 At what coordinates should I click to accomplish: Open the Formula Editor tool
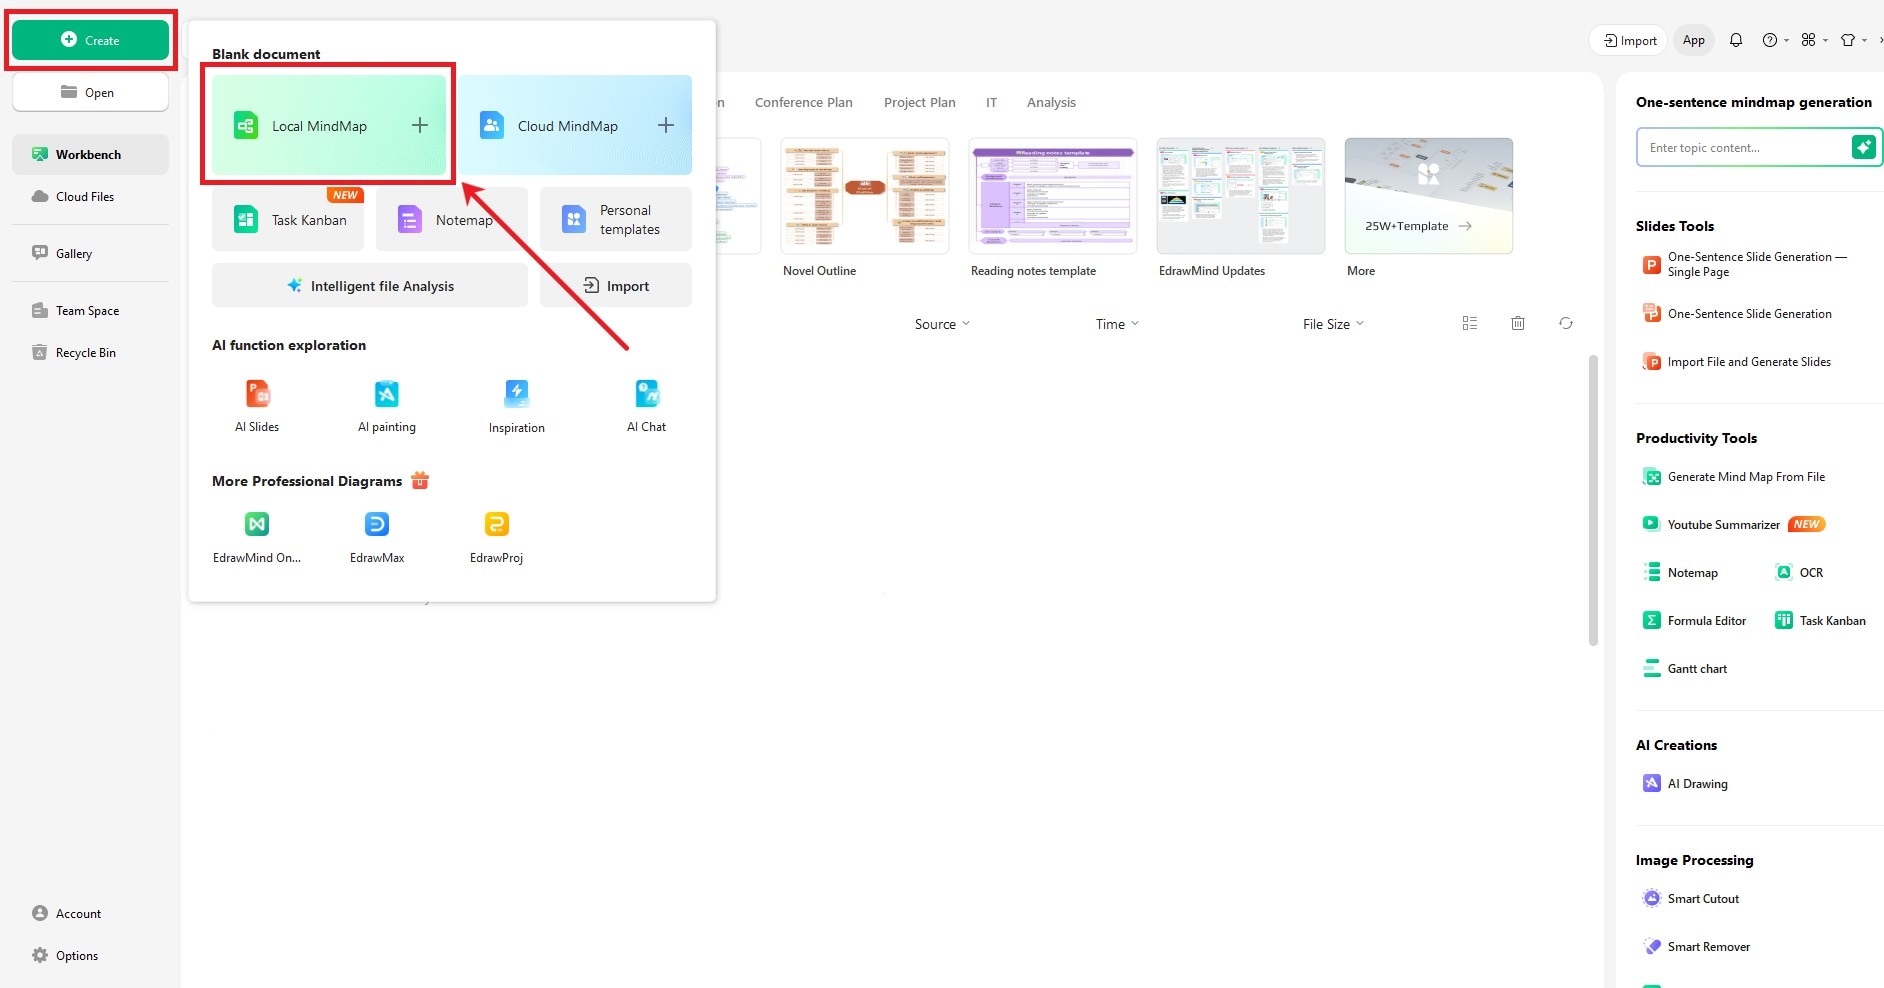click(1695, 620)
